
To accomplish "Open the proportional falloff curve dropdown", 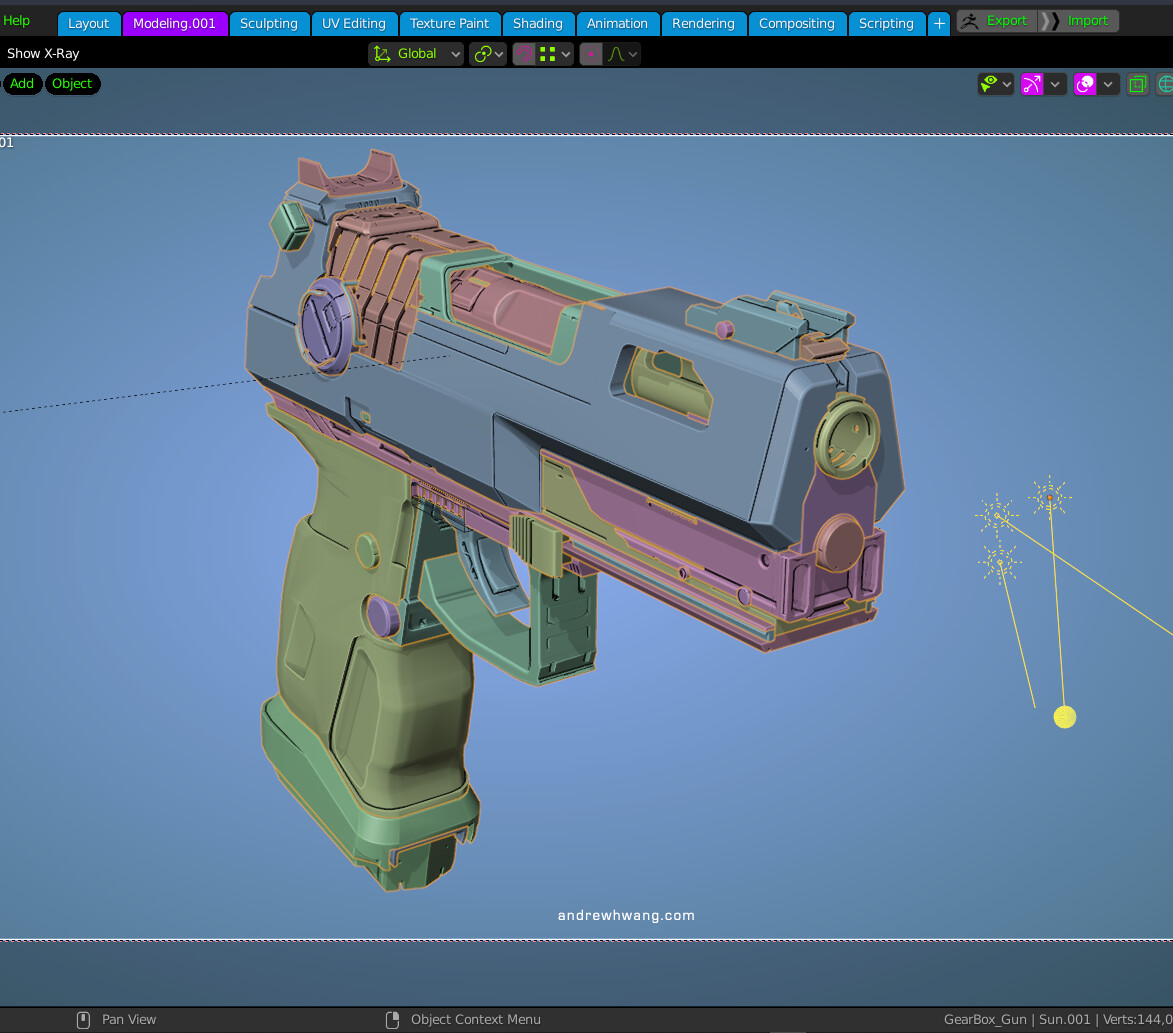I will click(x=622, y=54).
